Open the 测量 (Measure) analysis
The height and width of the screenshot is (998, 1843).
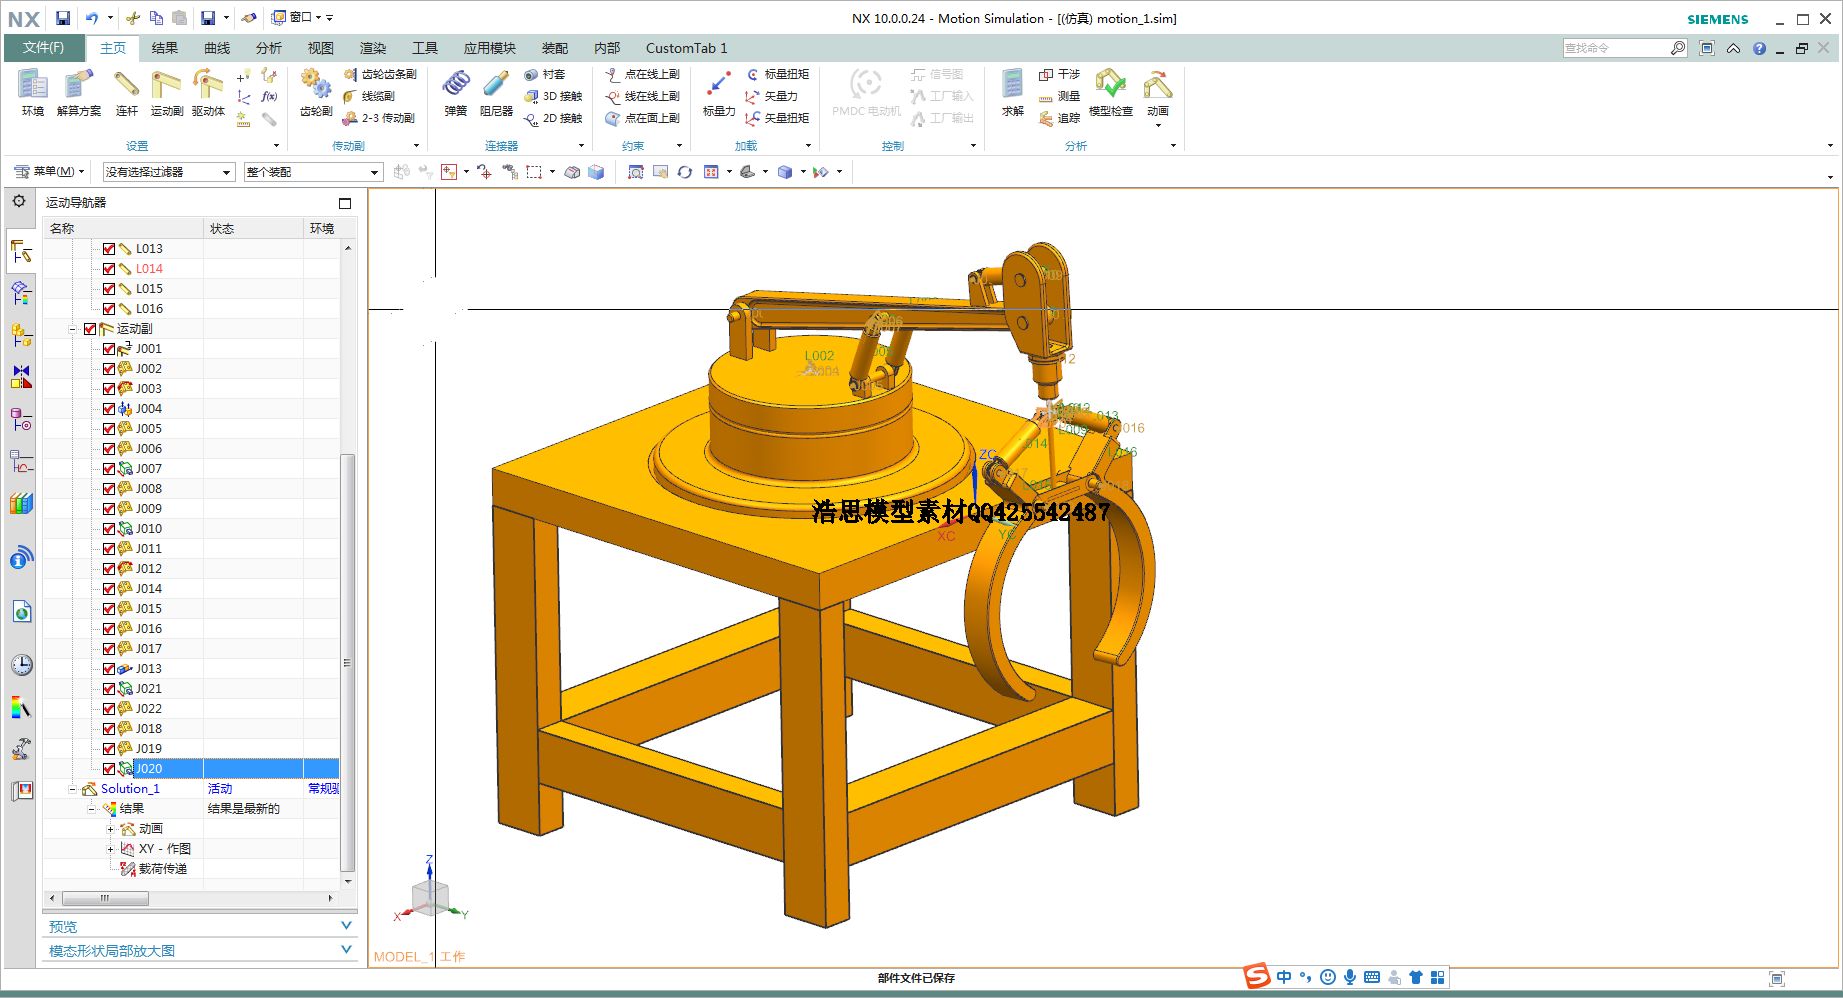tap(1059, 96)
